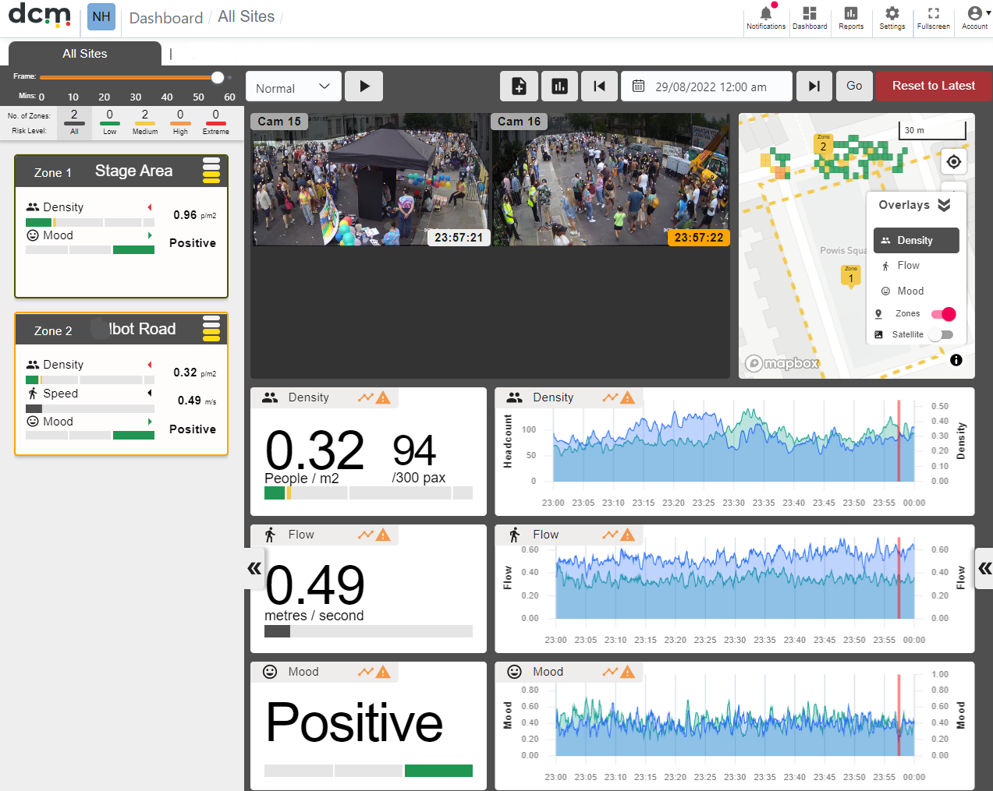Collapse the Overlays panel
Image resolution: width=993 pixels, height=791 pixels.
pos(944,205)
